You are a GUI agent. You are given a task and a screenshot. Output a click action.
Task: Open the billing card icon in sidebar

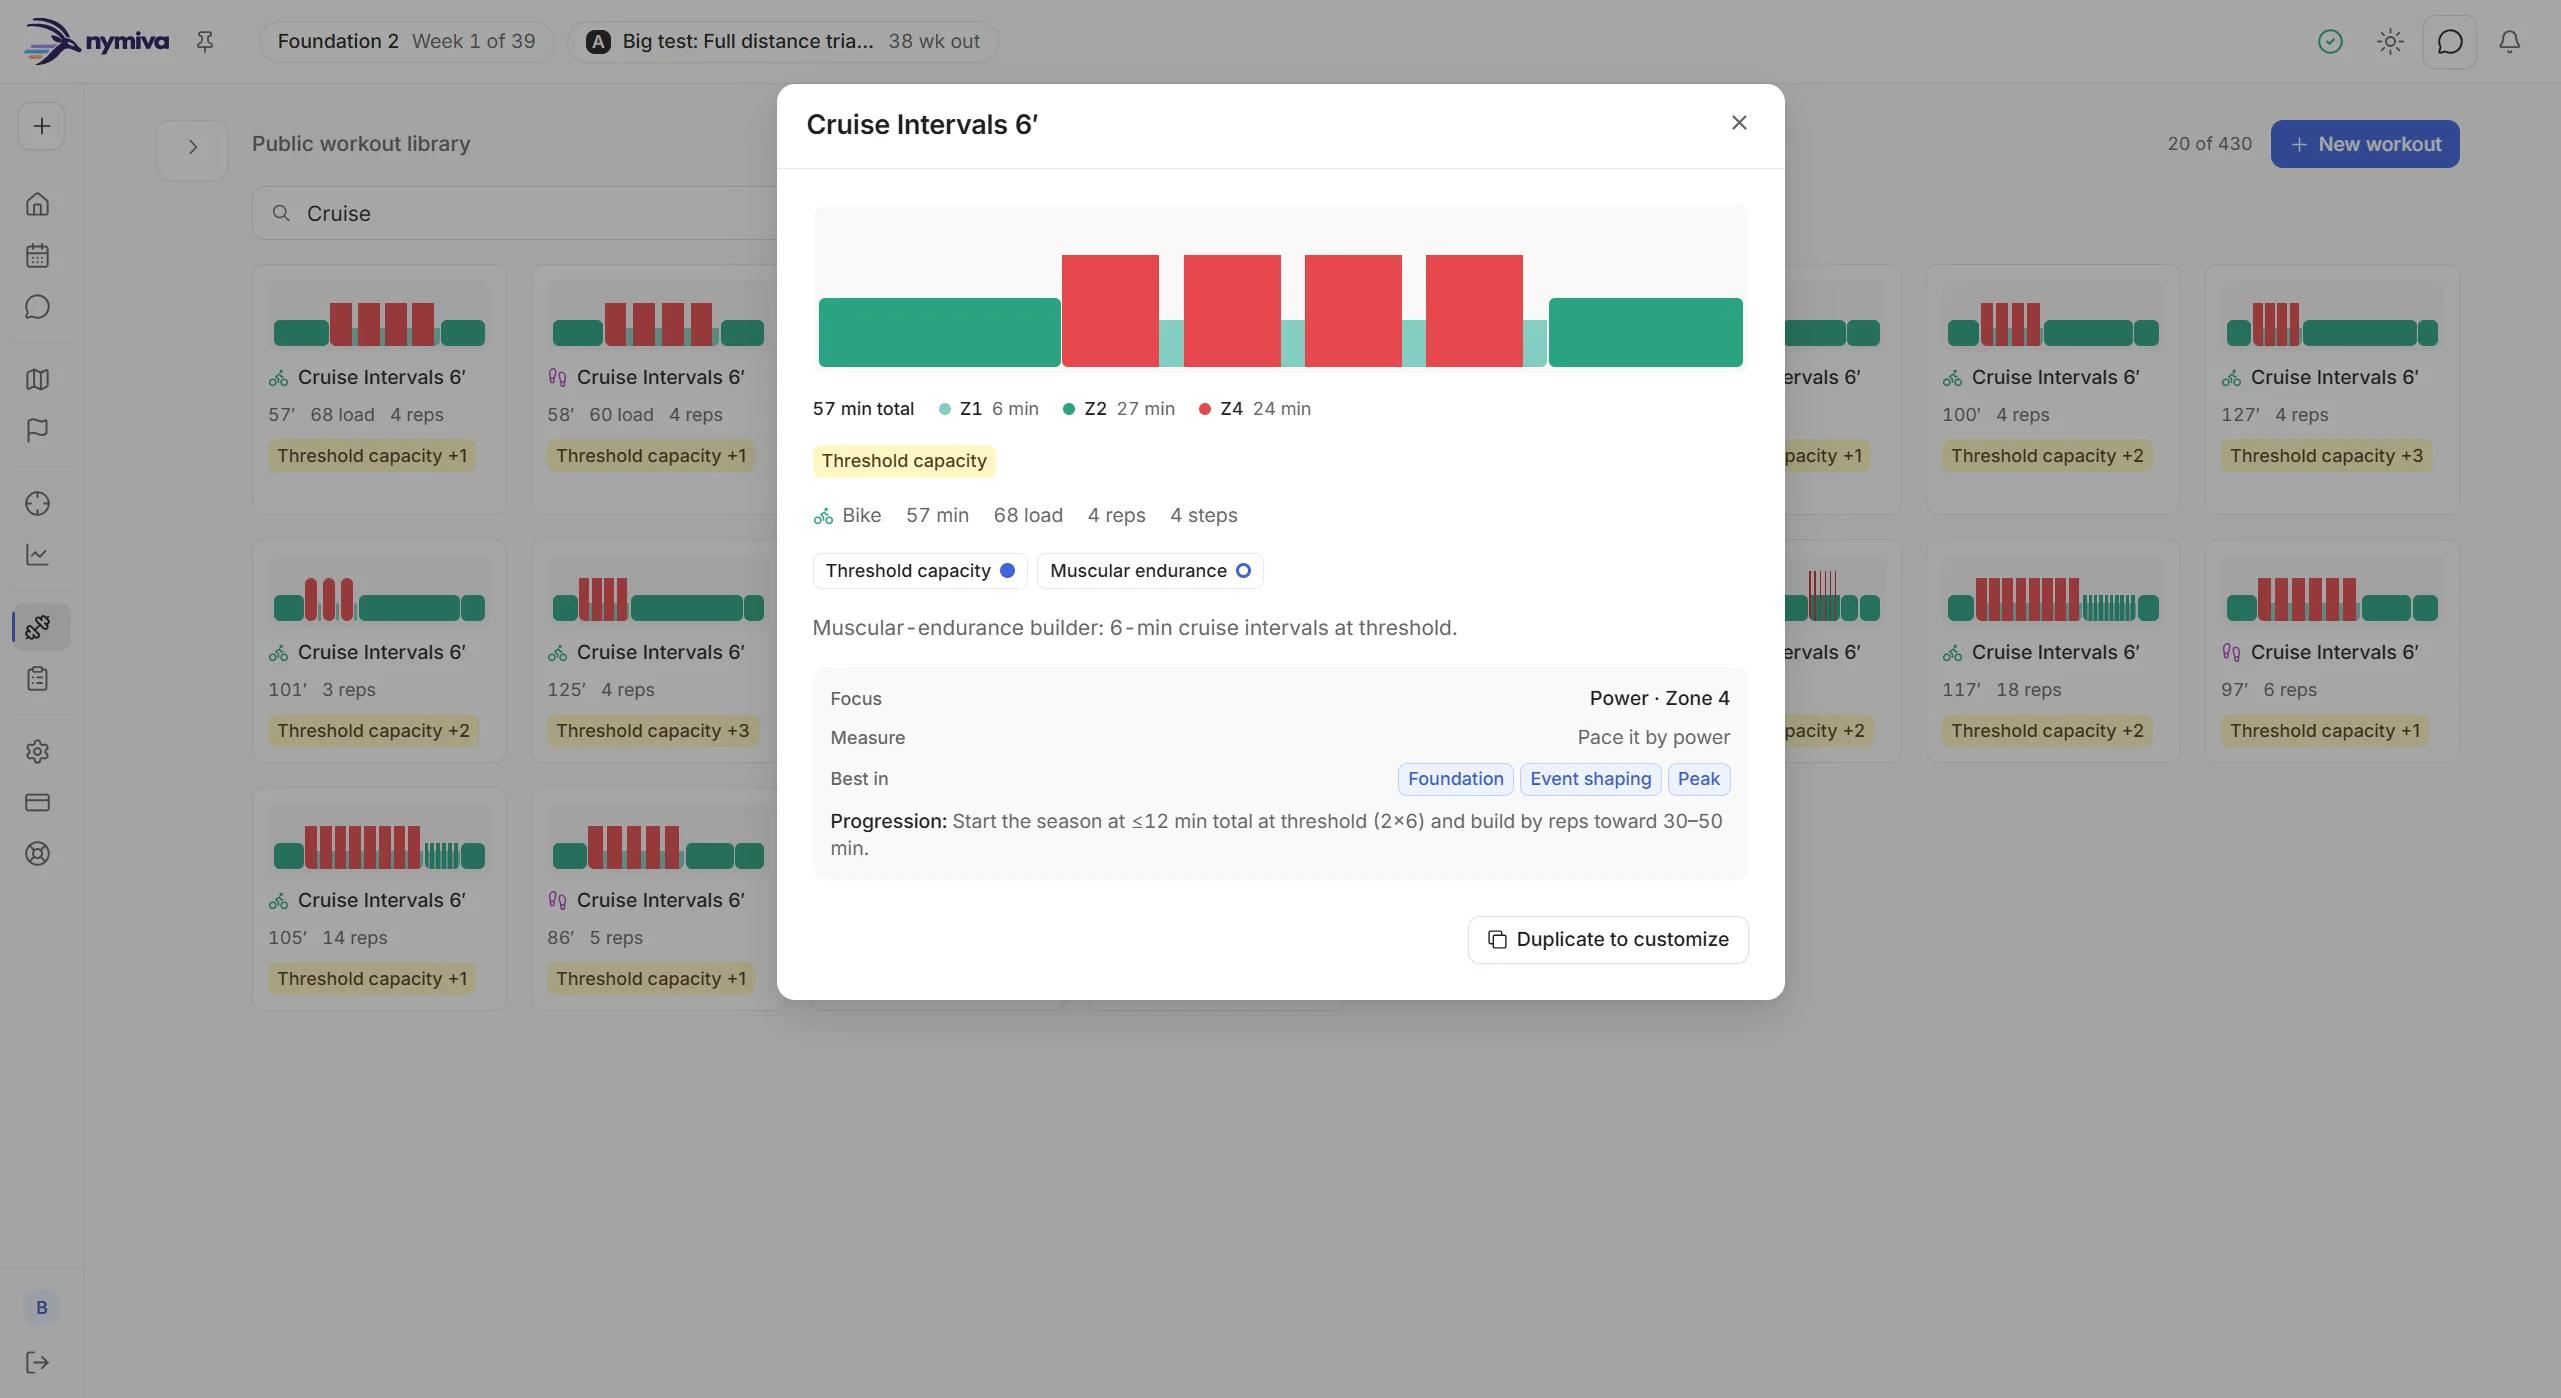pyautogui.click(x=38, y=802)
